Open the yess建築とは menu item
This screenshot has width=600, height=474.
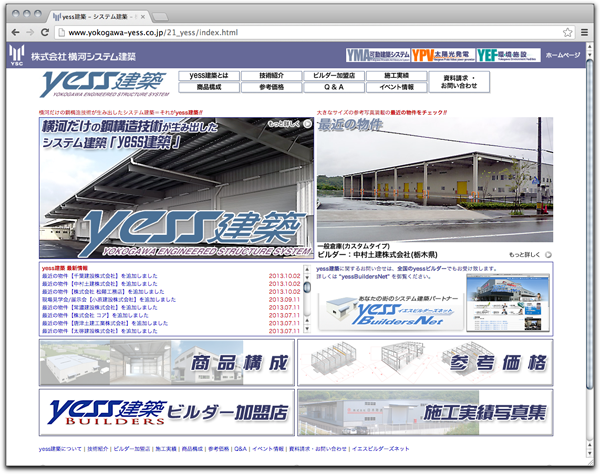coord(209,76)
